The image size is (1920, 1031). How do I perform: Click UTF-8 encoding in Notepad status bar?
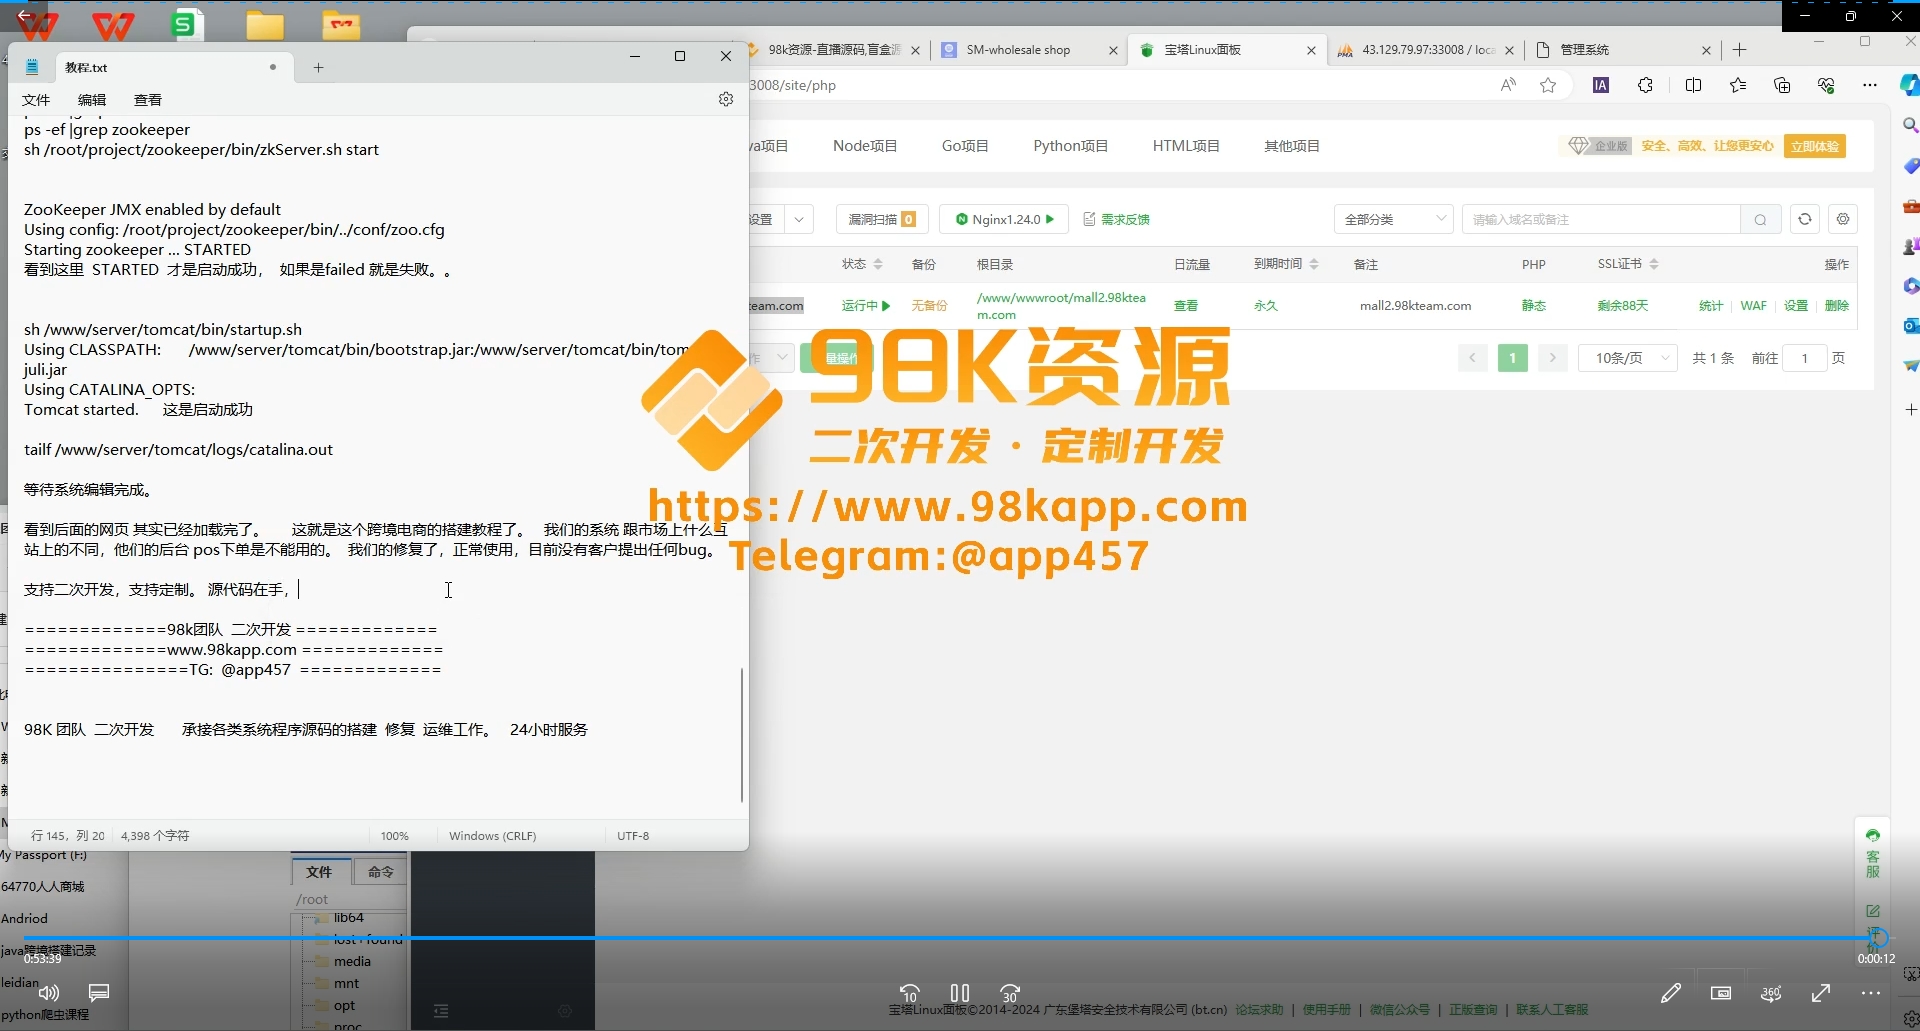click(633, 836)
